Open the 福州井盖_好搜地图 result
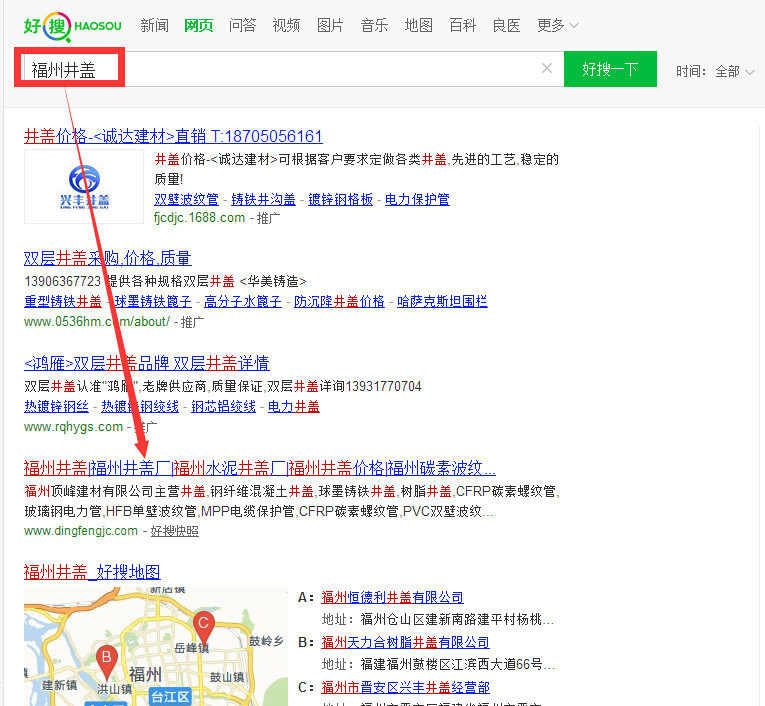765x706 pixels. [92, 572]
